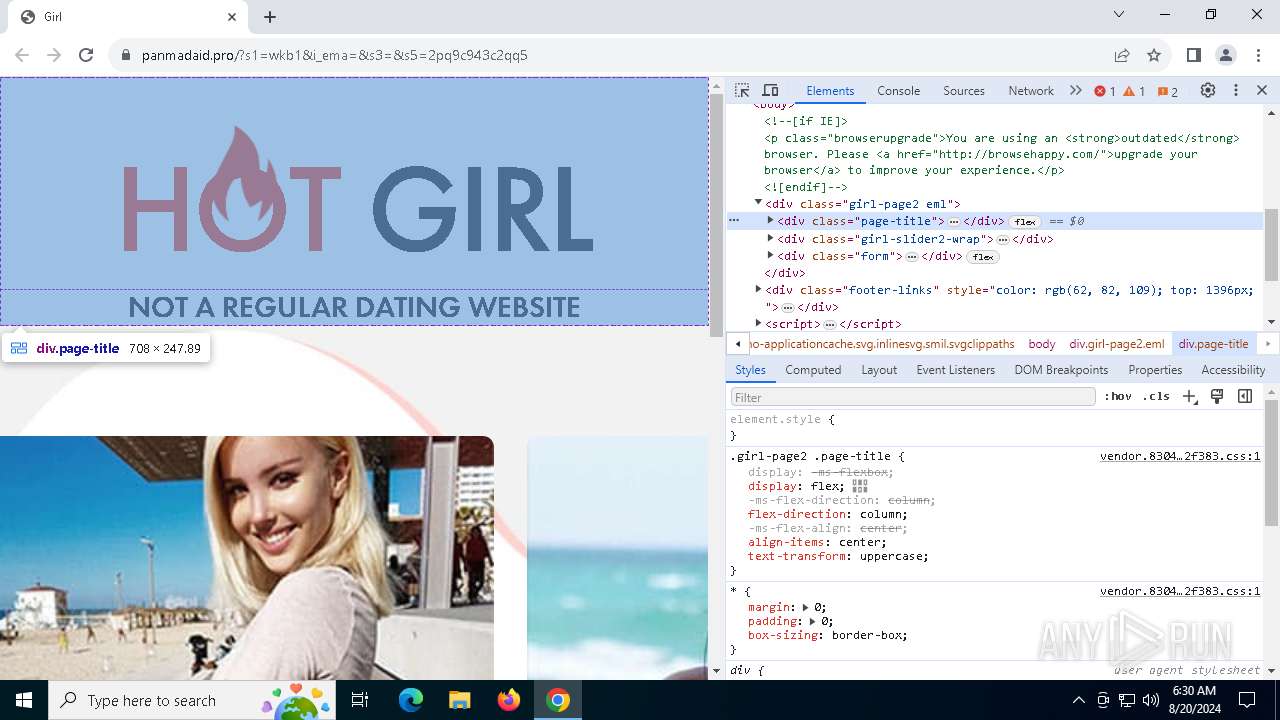Expand the div class form node
This screenshot has width=1280, height=720.
click(x=770, y=256)
